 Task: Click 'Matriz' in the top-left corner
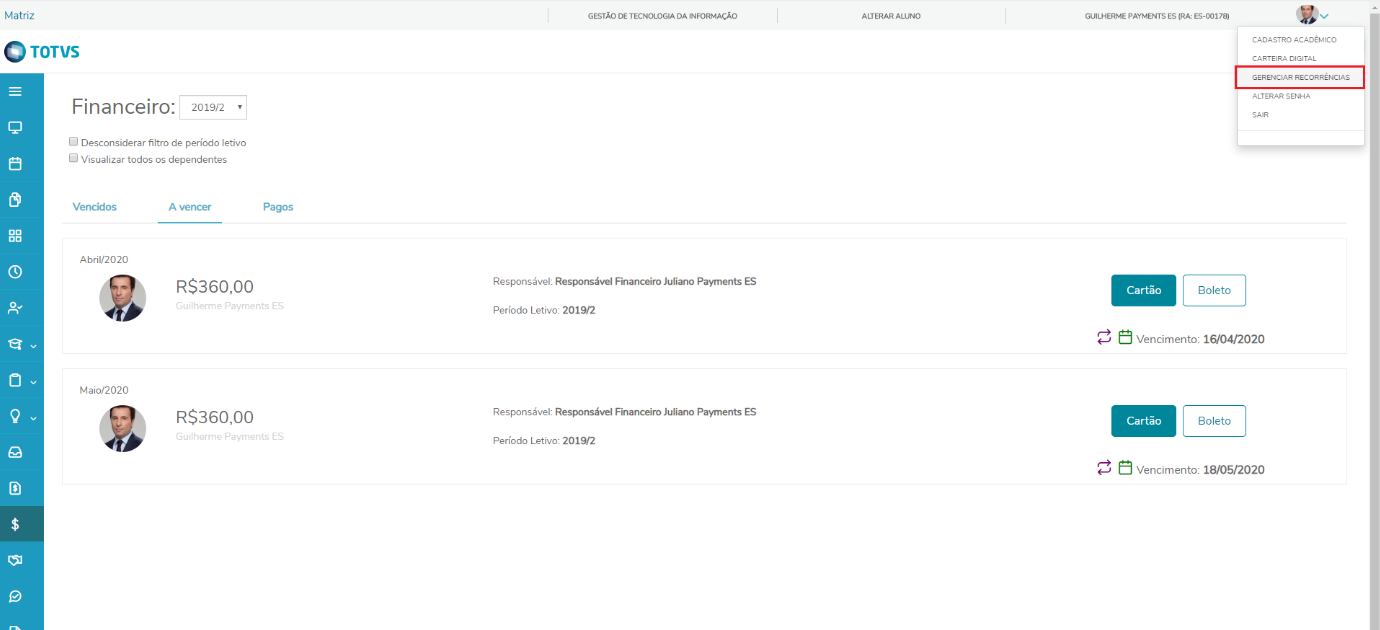point(18,16)
